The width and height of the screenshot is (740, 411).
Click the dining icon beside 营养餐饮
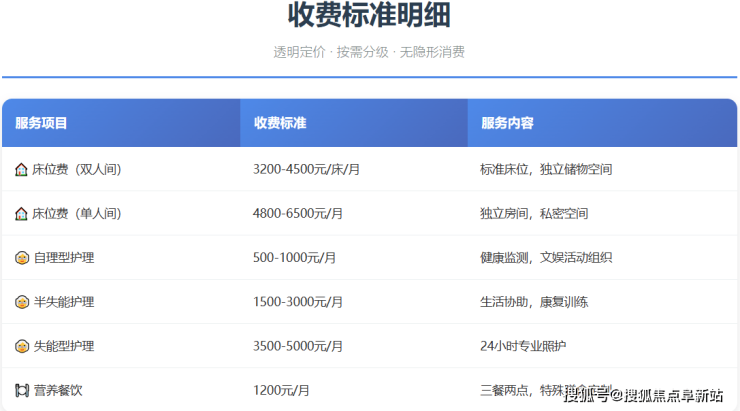coord(21,390)
